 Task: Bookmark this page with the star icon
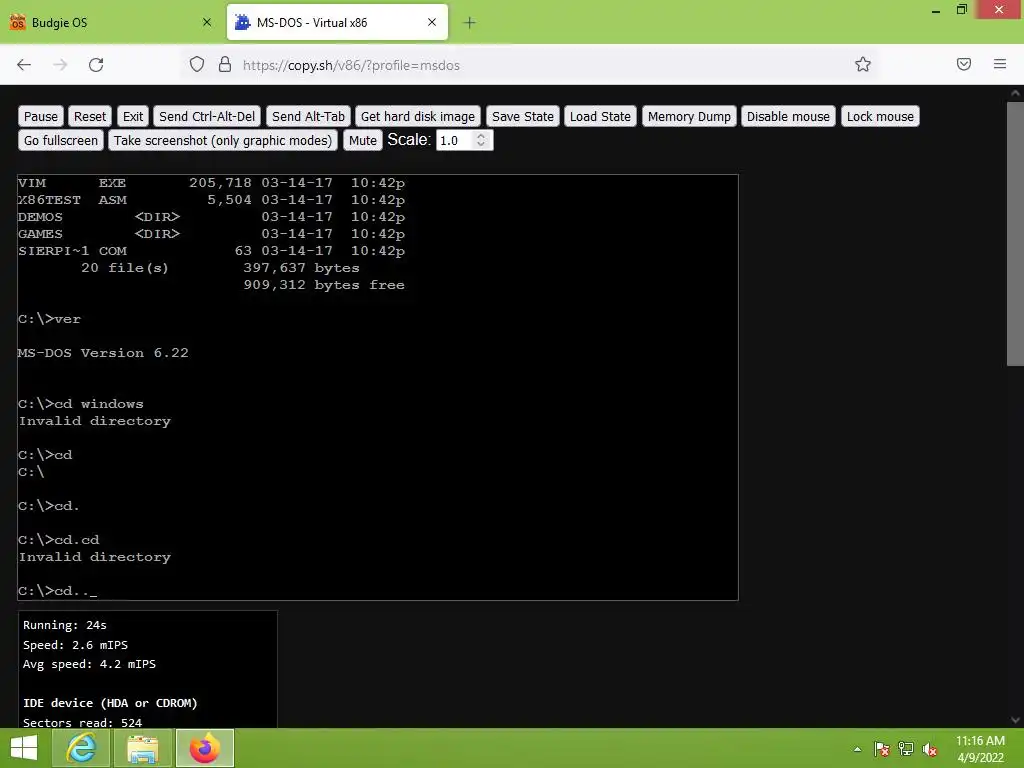click(x=863, y=64)
